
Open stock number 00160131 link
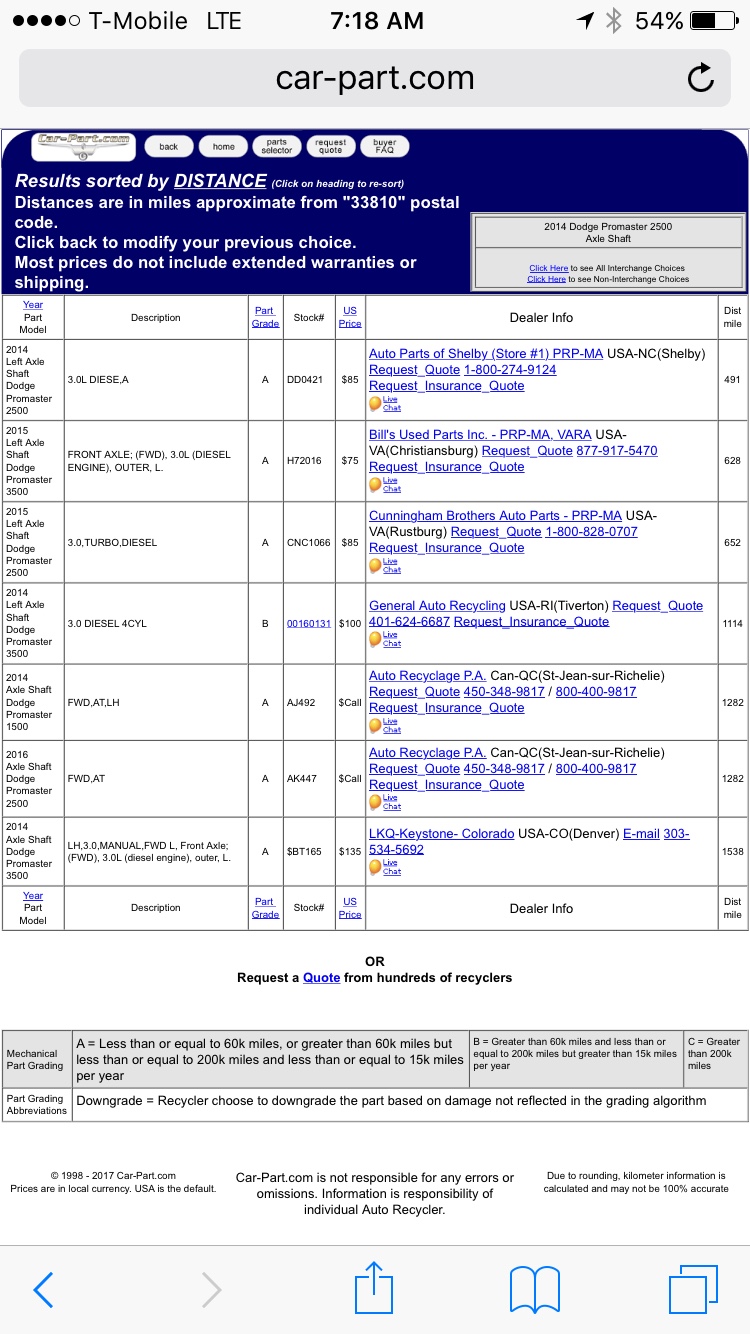(x=308, y=623)
